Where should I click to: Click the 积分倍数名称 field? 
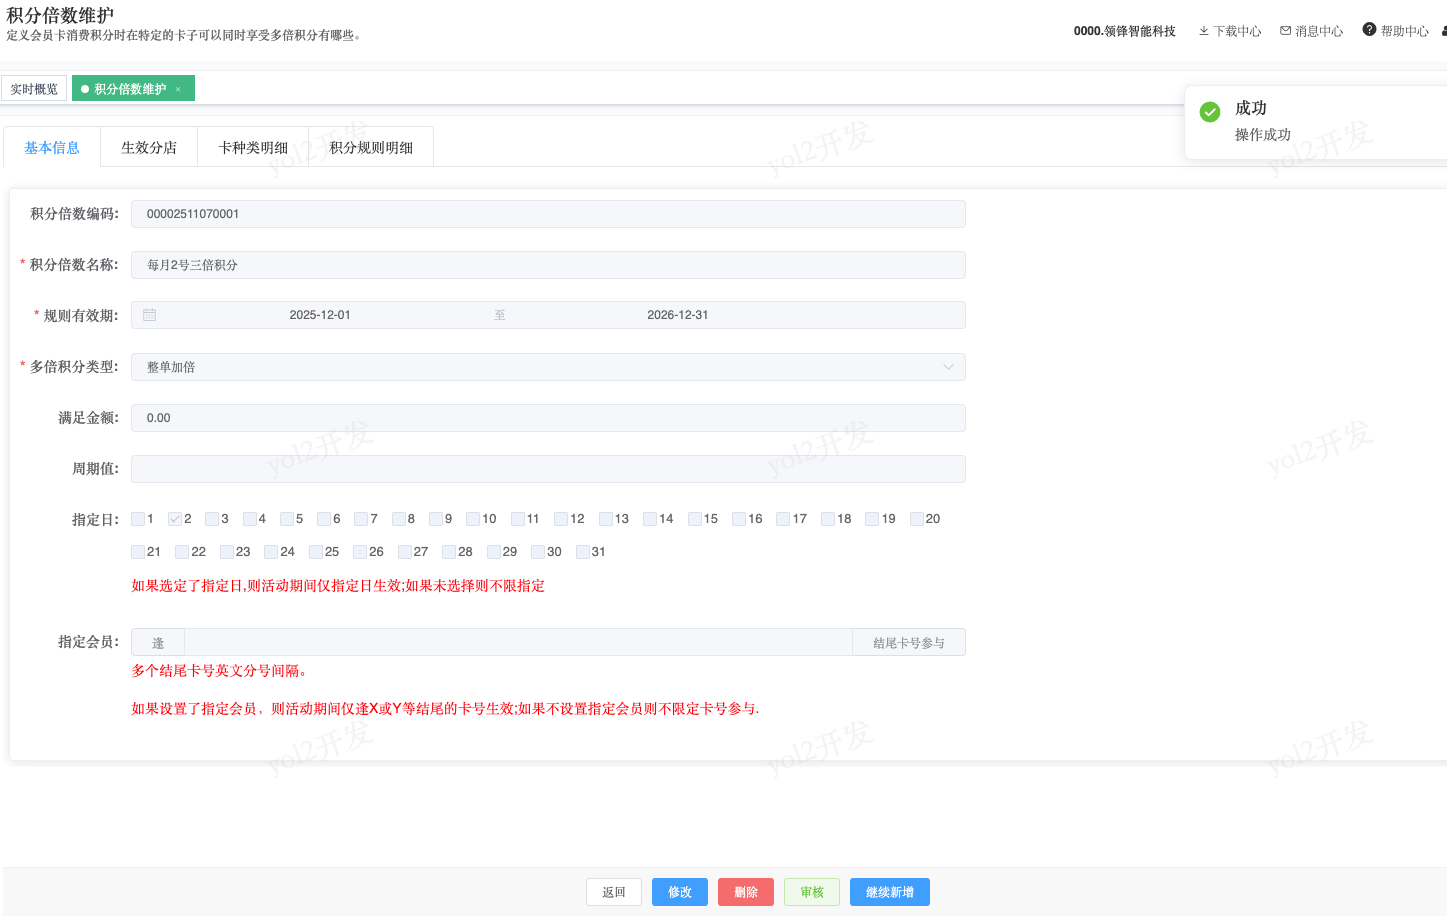[548, 265]
